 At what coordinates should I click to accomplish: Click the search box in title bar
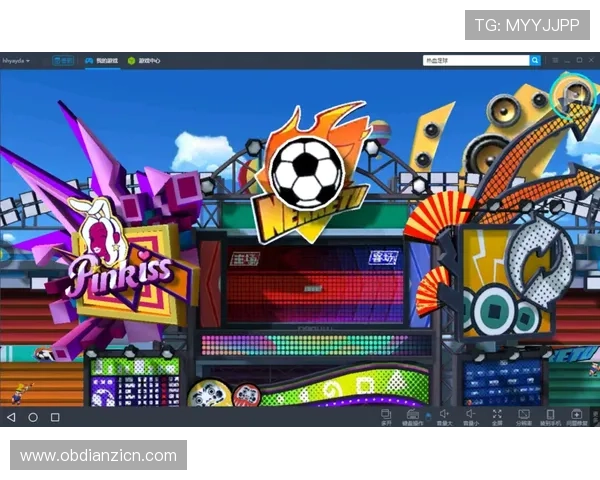(x=475, y=61)
